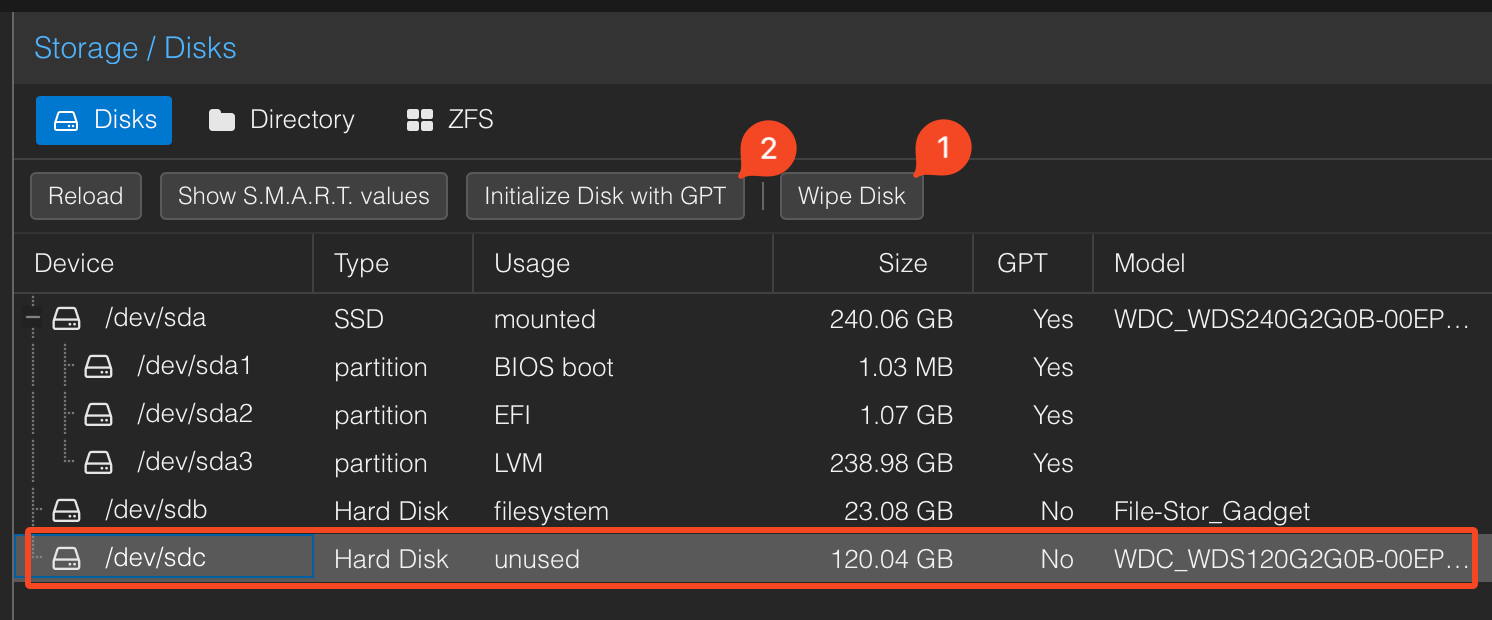Open the Storage / Disks breadcrumb link
Image resolution: width=1492 pixels, height=620 pixels.
coord(135,48)
